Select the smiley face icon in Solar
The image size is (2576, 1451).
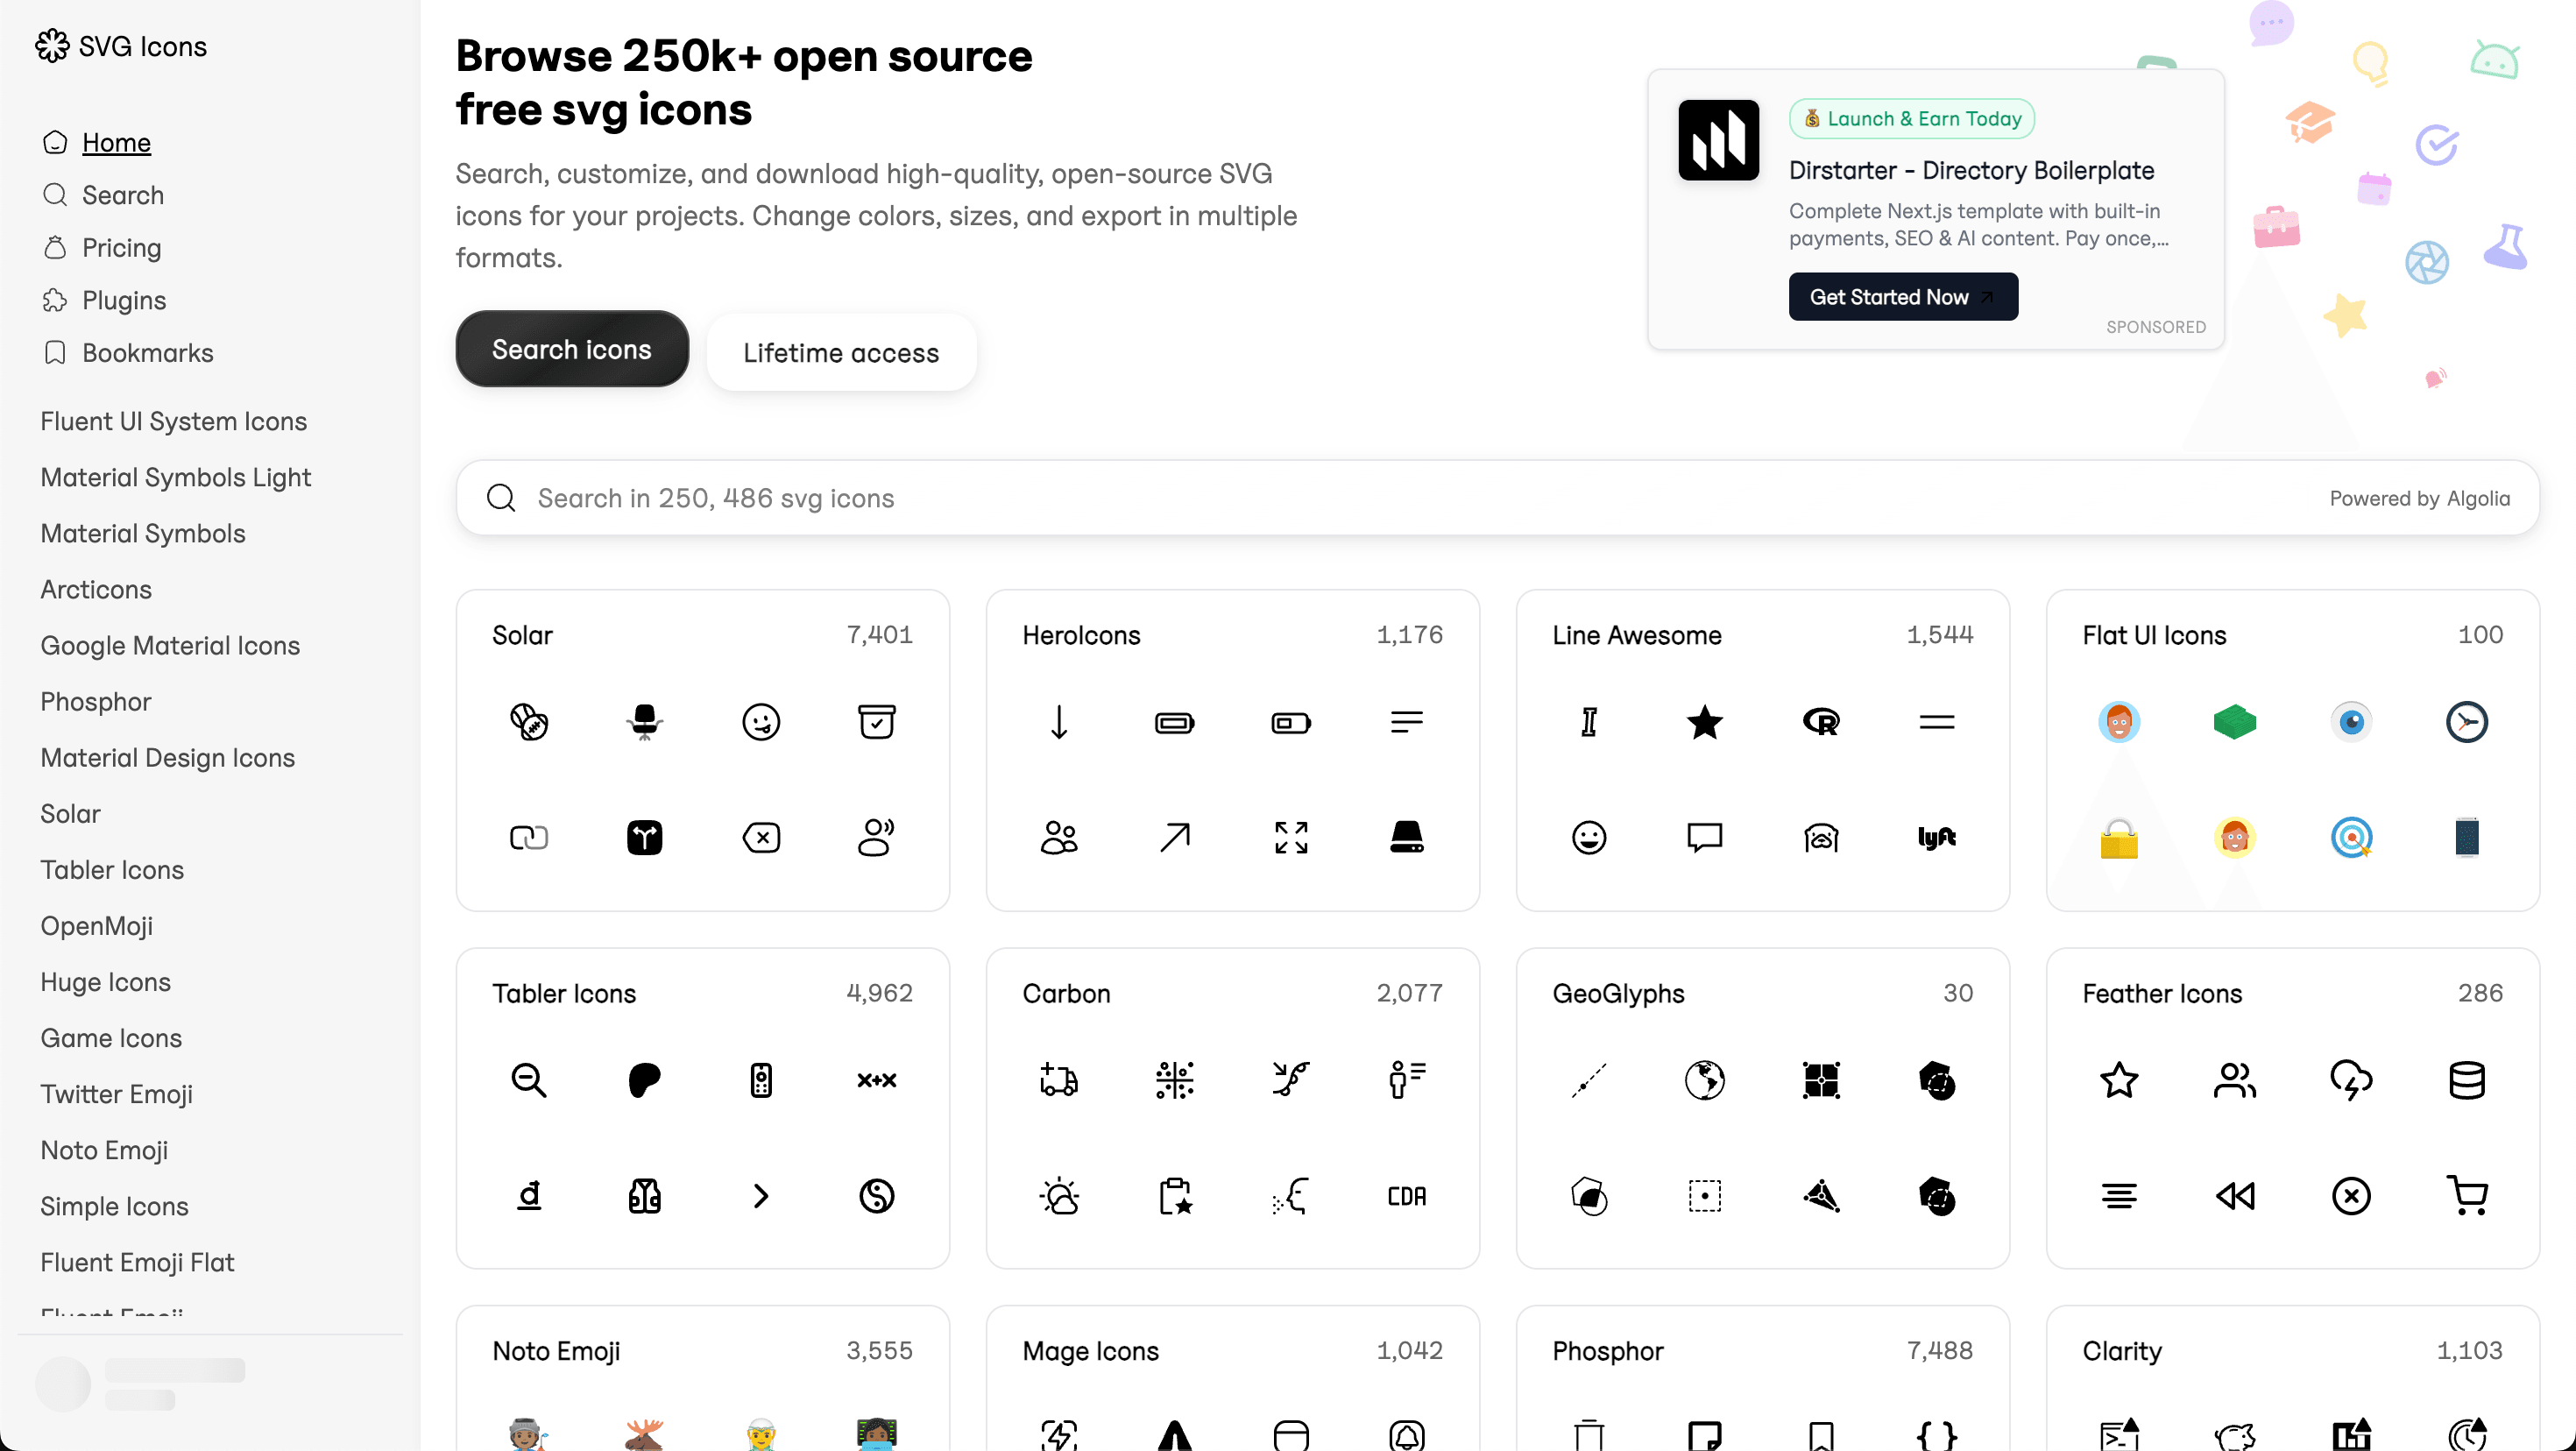point(761,722)
